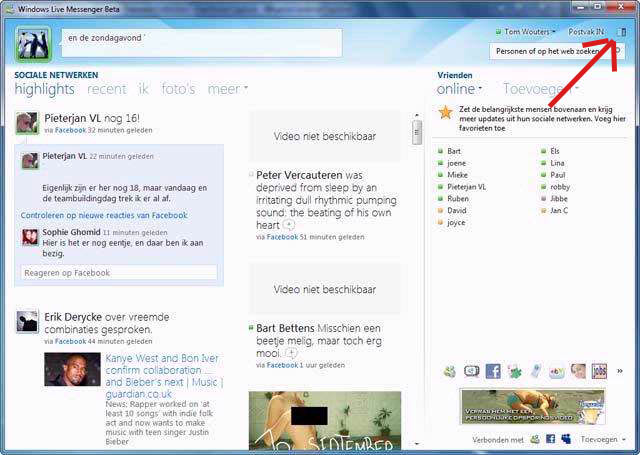Open Facebook link under Erik Derycke post
Screen dimensions: 640x455
click(x=70, y=341)
